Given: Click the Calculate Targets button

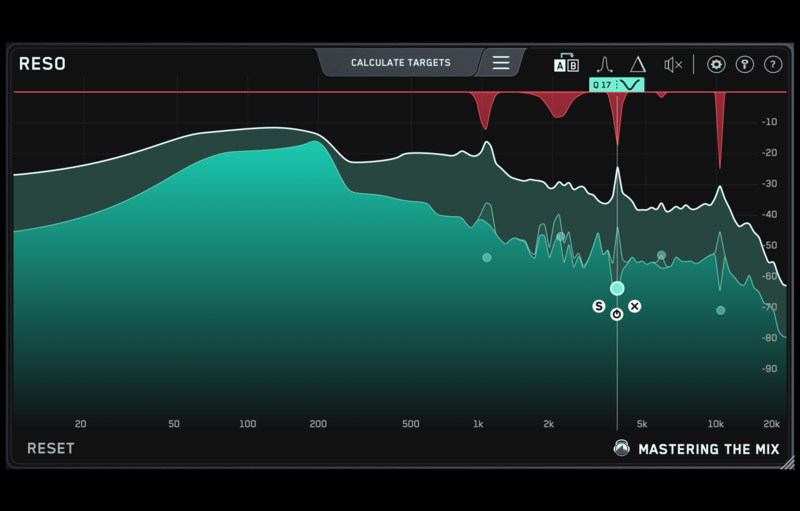Looking at the screenshot, I should [x=400, y=63].
